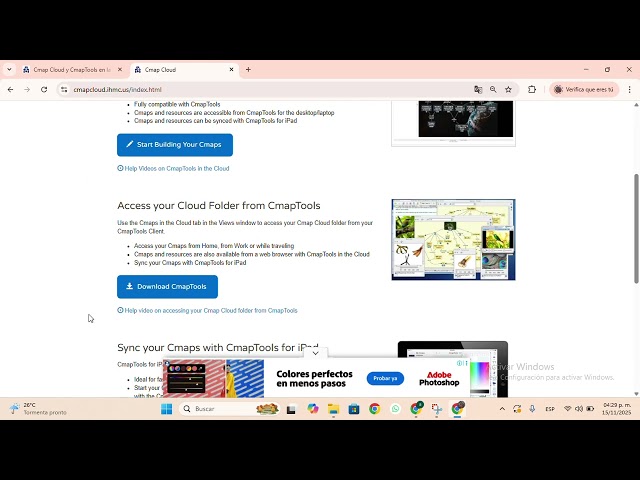Click the sync tray icon next to microphone
Screen dimensions: 640x480
(x=517, y=409)
